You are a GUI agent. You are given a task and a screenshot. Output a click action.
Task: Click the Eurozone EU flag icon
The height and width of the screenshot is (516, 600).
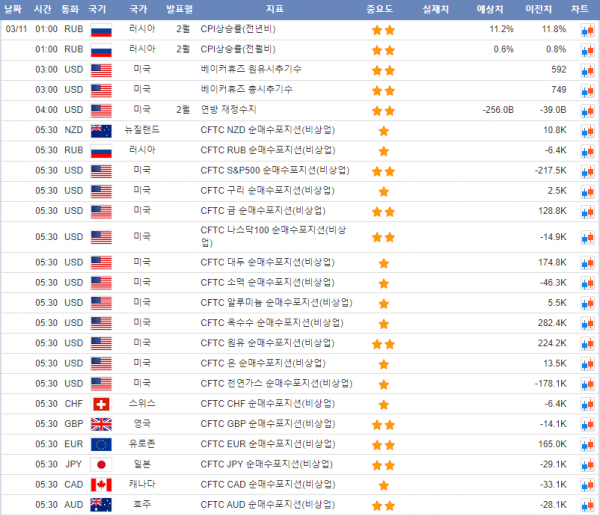101,444
